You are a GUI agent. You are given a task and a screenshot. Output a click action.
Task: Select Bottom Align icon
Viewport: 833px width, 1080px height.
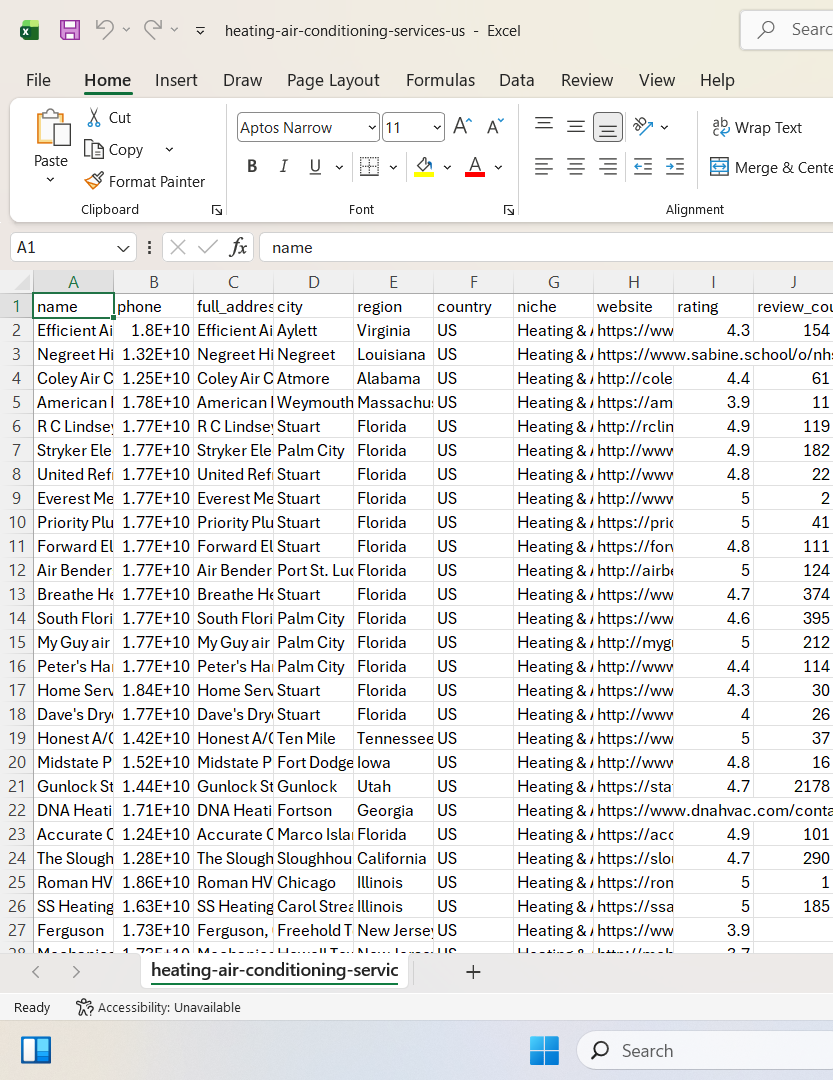[x=608, y=127]
